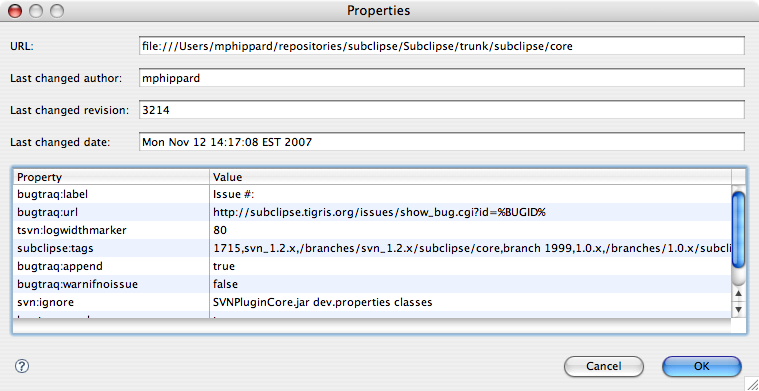759x391 pixels.
Task: Click the red close window button
Action: (x=15, y=11)
